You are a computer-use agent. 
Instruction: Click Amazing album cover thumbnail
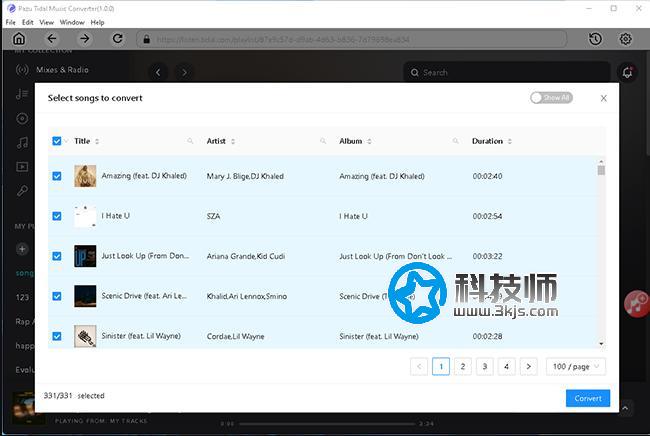[x=85, y=176]
